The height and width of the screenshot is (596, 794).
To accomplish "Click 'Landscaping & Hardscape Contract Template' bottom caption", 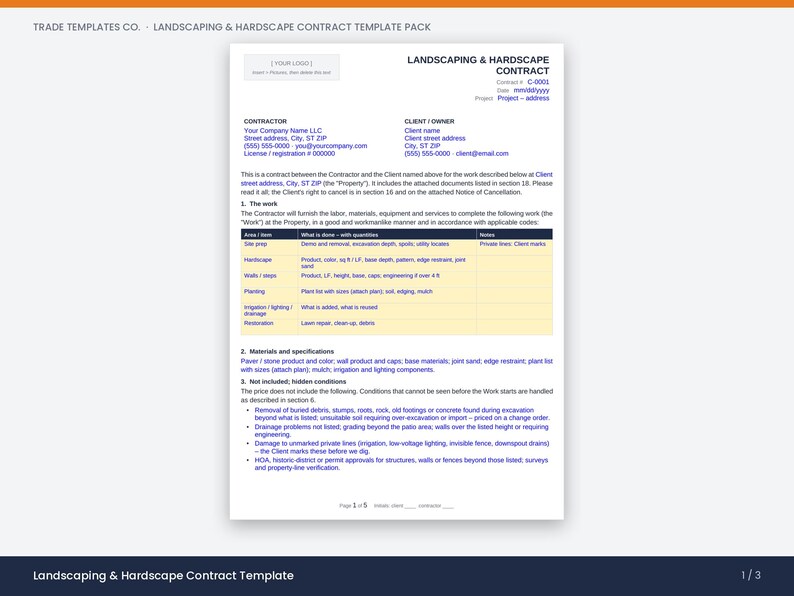I will [x=163, y=576].
